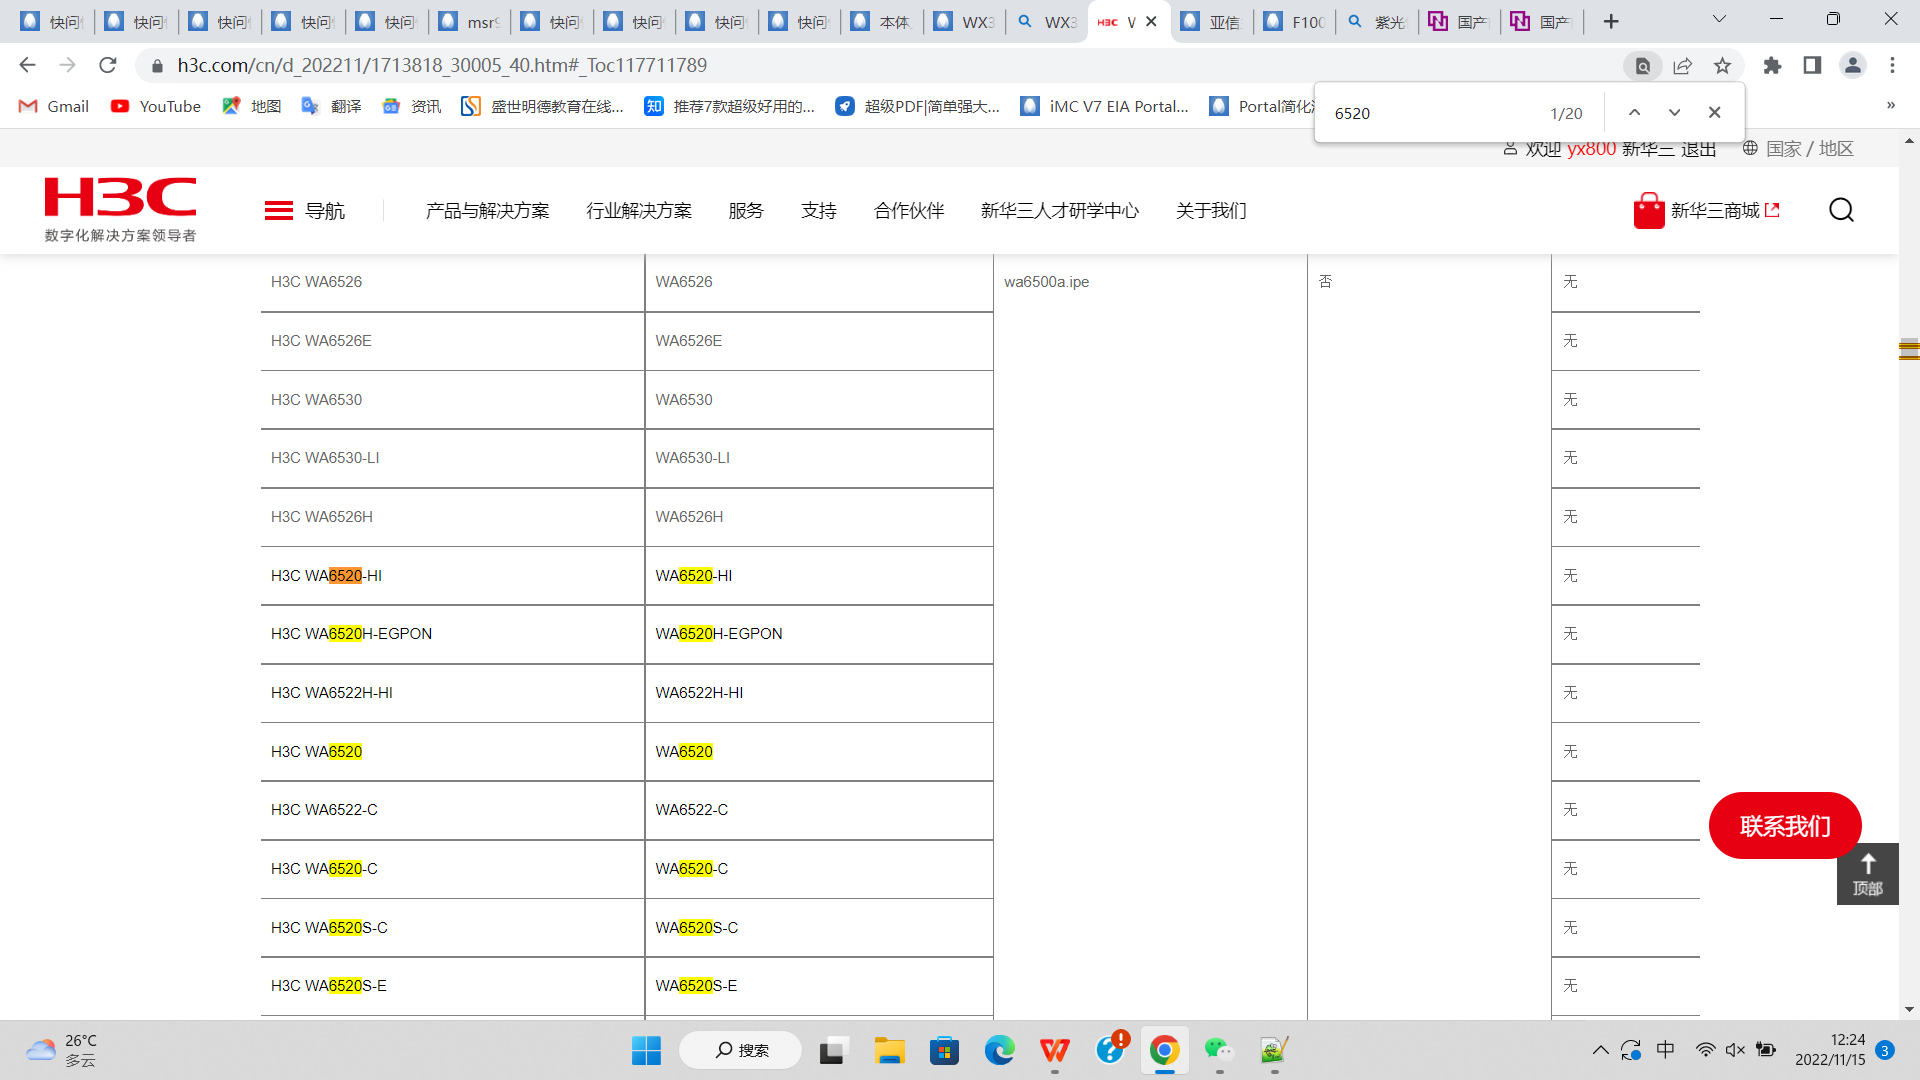This screenshot has height=1080, width=1920.
Task: Open the 支持 navigation menu
Action: 818,211
